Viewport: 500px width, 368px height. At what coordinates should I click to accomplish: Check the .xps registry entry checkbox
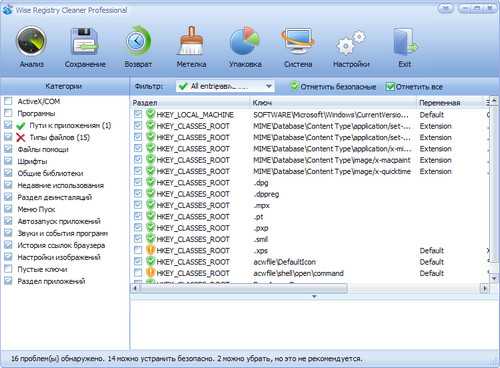(138, 250)
